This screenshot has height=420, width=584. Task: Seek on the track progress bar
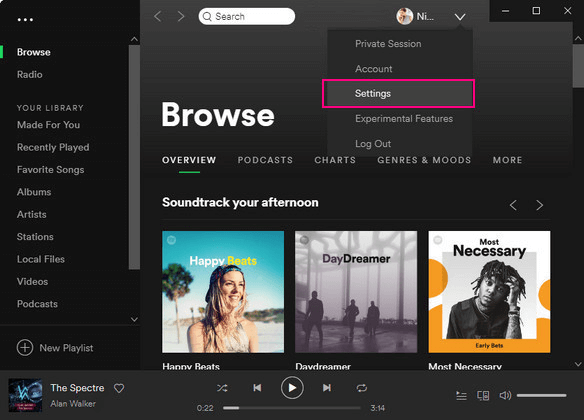pyautogui.click(x=292, y=408)
